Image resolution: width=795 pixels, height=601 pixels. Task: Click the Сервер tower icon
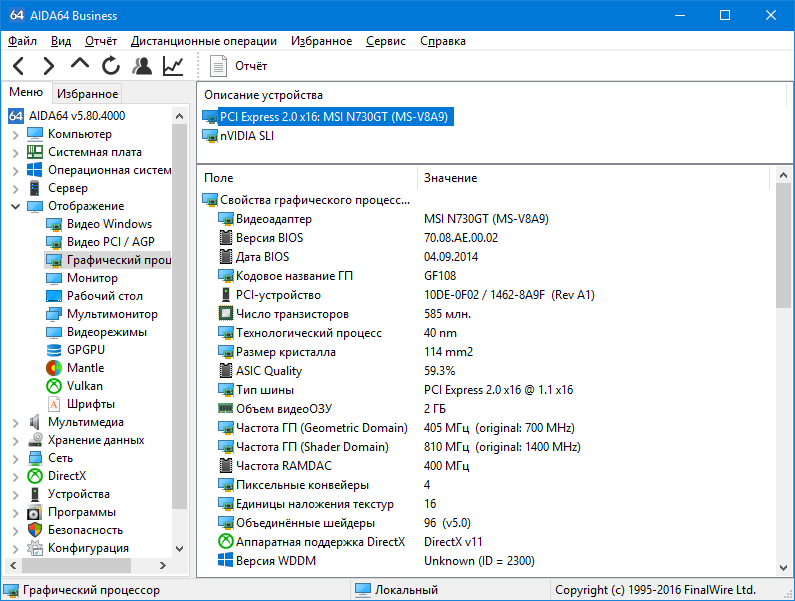[34, 188]
